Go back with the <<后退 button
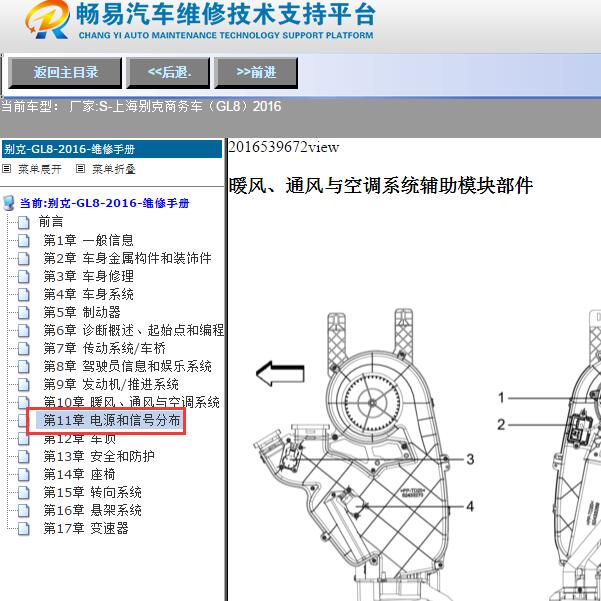This screenshot has height=601, width=601. [x=168, y=73]
